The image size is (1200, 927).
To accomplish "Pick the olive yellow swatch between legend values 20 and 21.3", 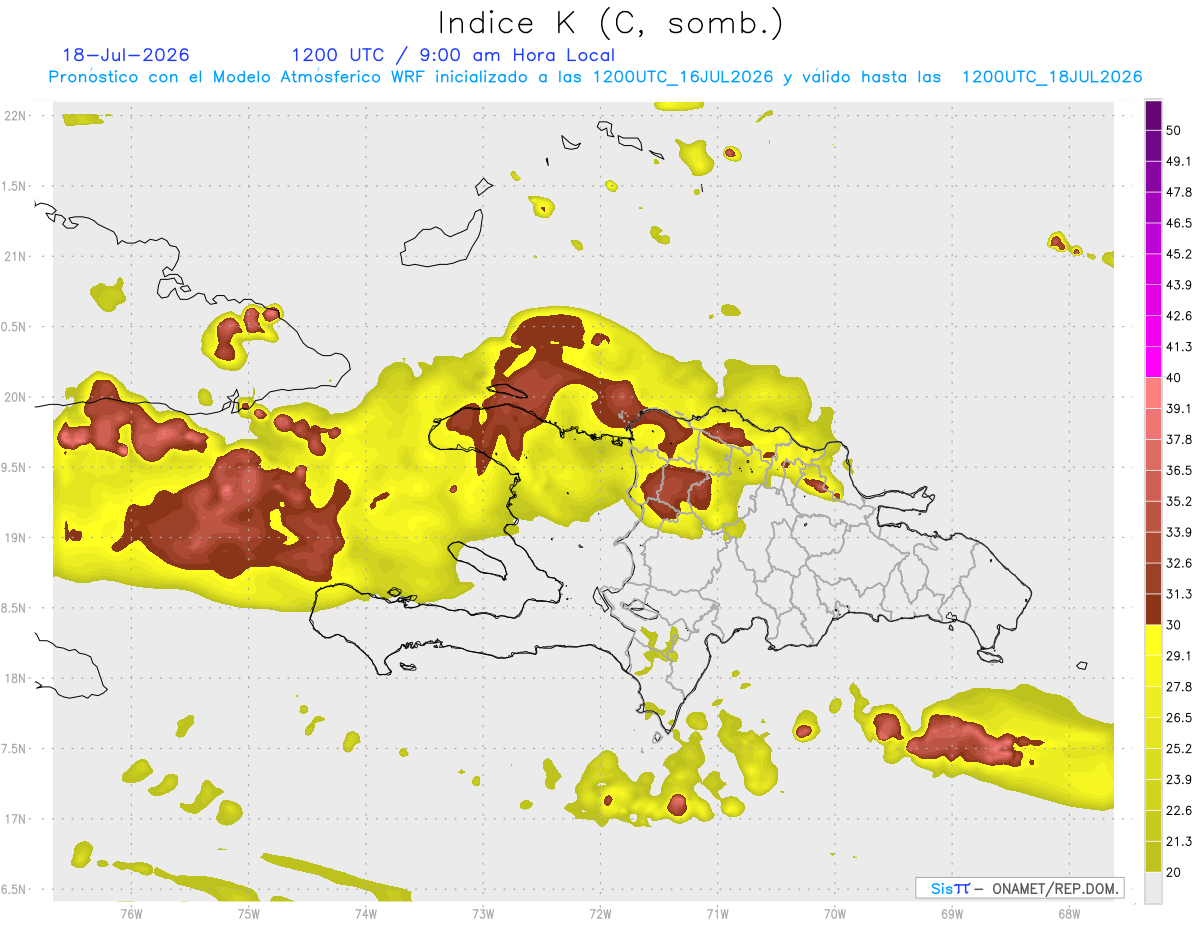I will pos(1153,857).
